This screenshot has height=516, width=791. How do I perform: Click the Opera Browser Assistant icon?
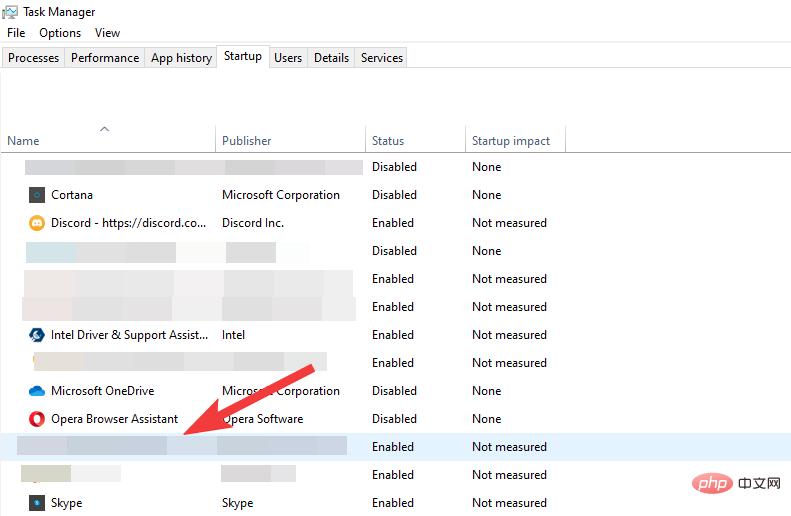tap(37, 419)
